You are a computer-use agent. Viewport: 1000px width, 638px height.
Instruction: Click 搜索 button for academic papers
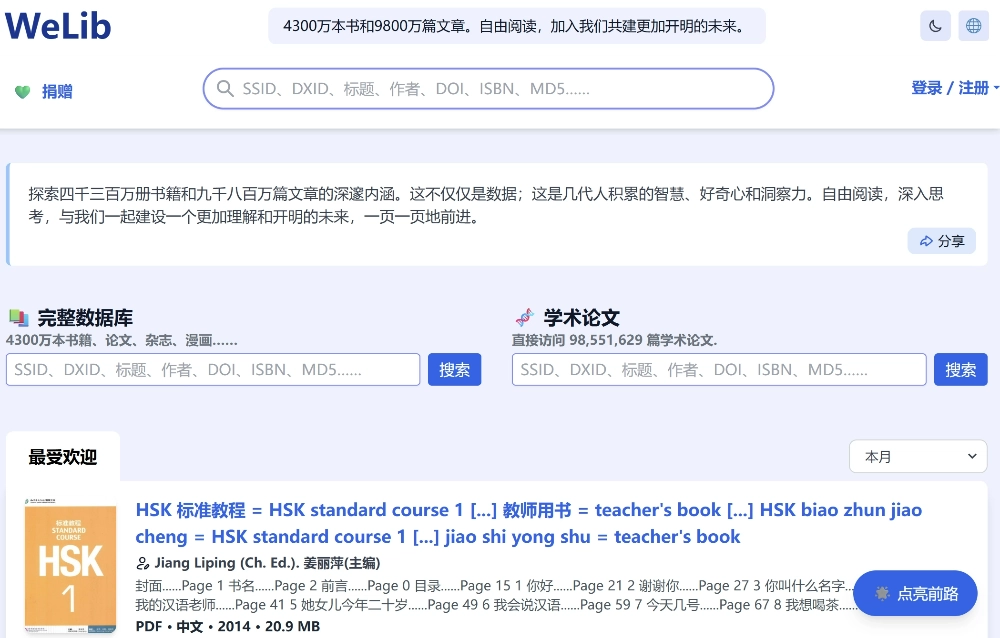click(x=960, y=370)
